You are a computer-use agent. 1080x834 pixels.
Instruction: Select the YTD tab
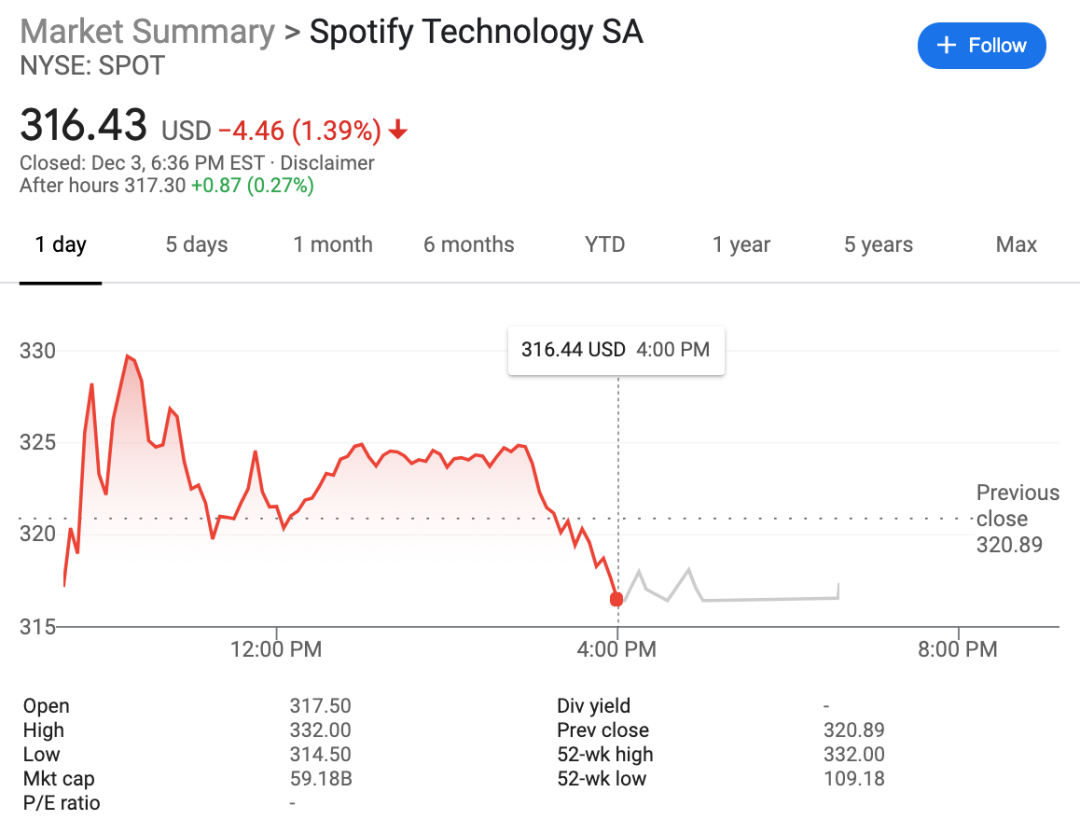(605, 245)
